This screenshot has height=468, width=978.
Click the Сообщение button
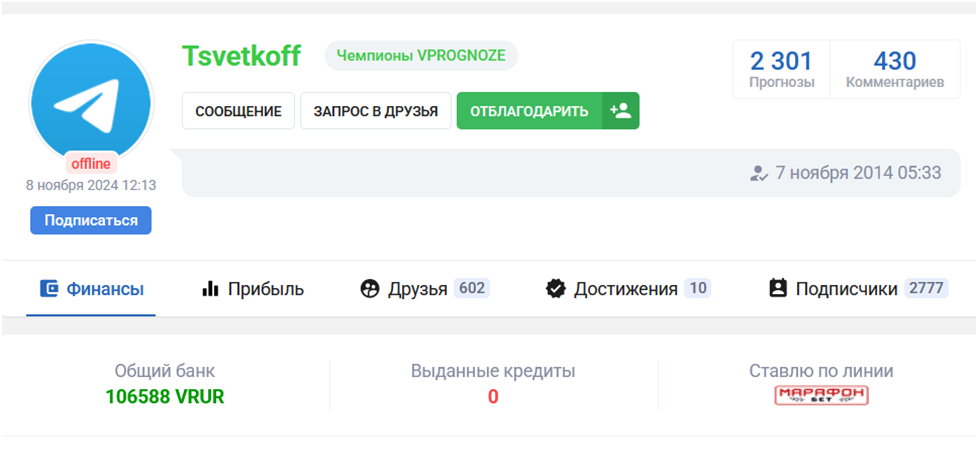(238, 111)
